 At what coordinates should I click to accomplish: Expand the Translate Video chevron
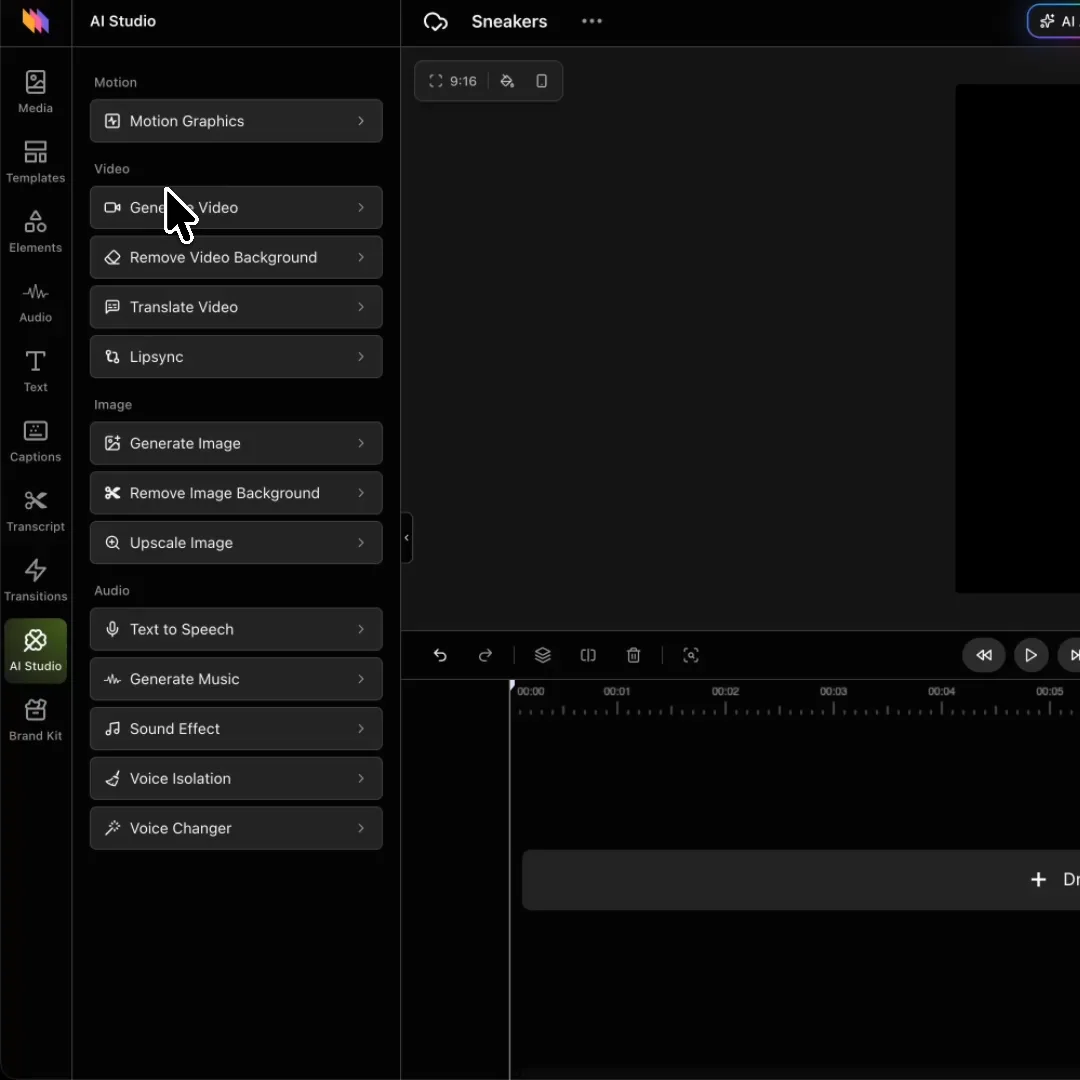(x=361, y=307)
